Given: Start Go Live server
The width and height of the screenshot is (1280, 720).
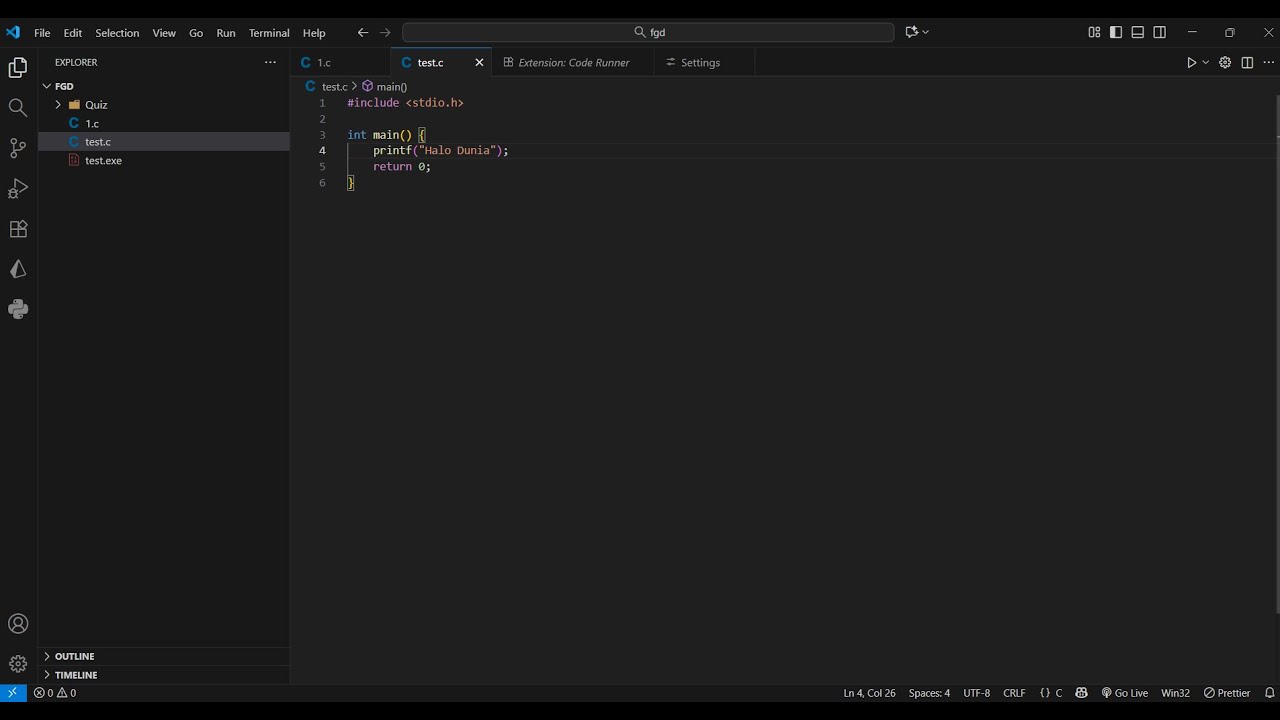Looking at the screenshot, I should [1125, 693].
